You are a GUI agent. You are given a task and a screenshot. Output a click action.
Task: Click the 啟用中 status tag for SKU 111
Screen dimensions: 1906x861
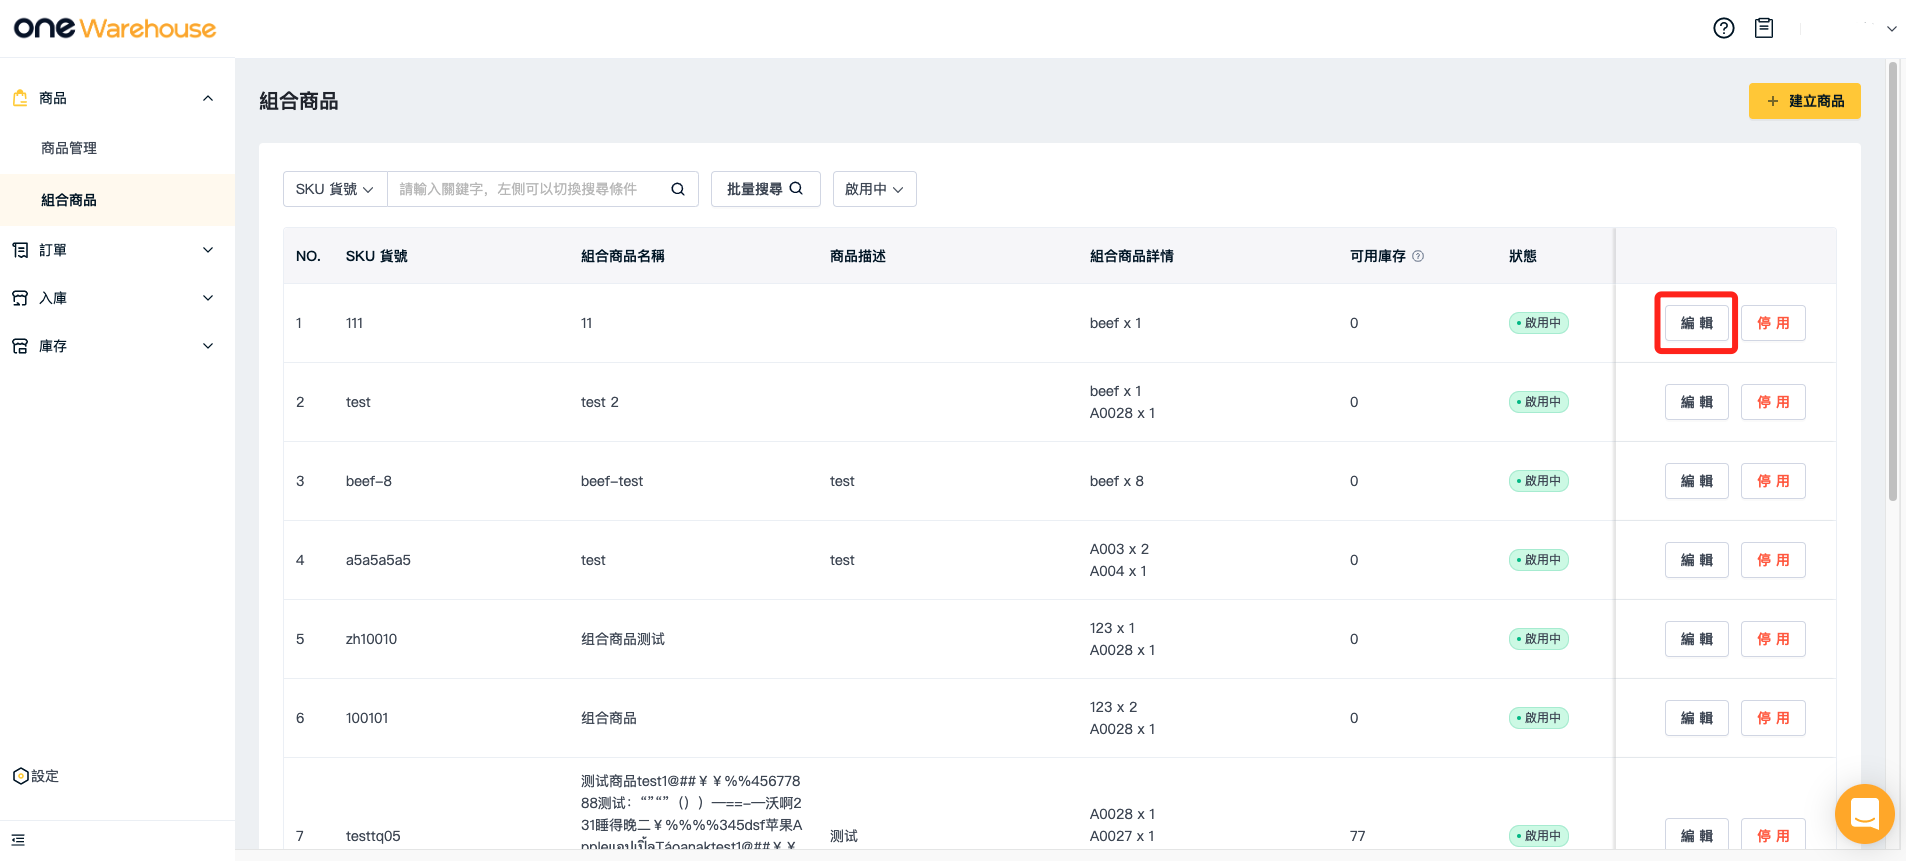[x=1539, y=323]
